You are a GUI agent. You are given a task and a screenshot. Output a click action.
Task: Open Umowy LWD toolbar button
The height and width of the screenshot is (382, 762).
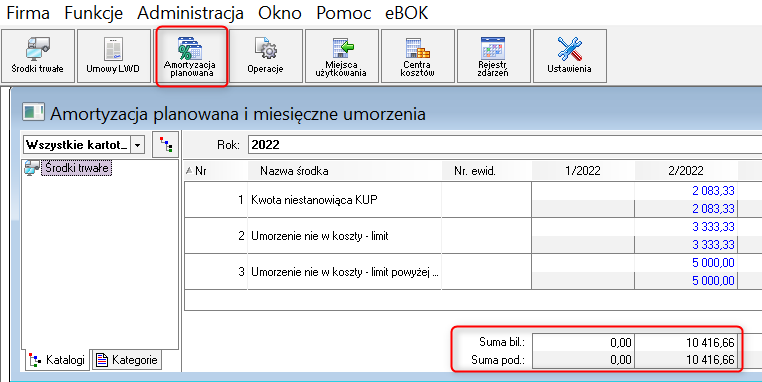[x=114, y=56]
